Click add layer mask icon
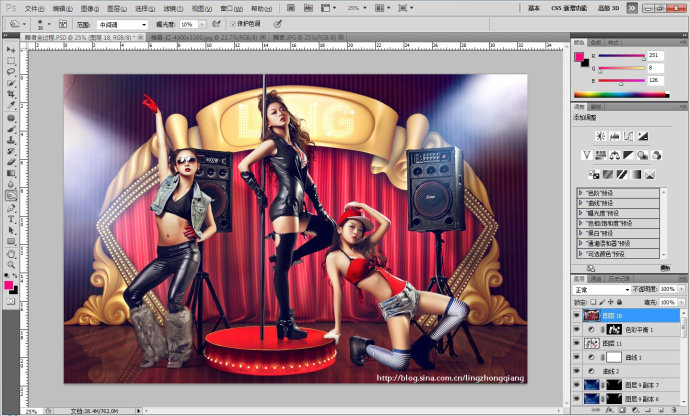This screenshot has height=416, width=690. tap(622, 410)
